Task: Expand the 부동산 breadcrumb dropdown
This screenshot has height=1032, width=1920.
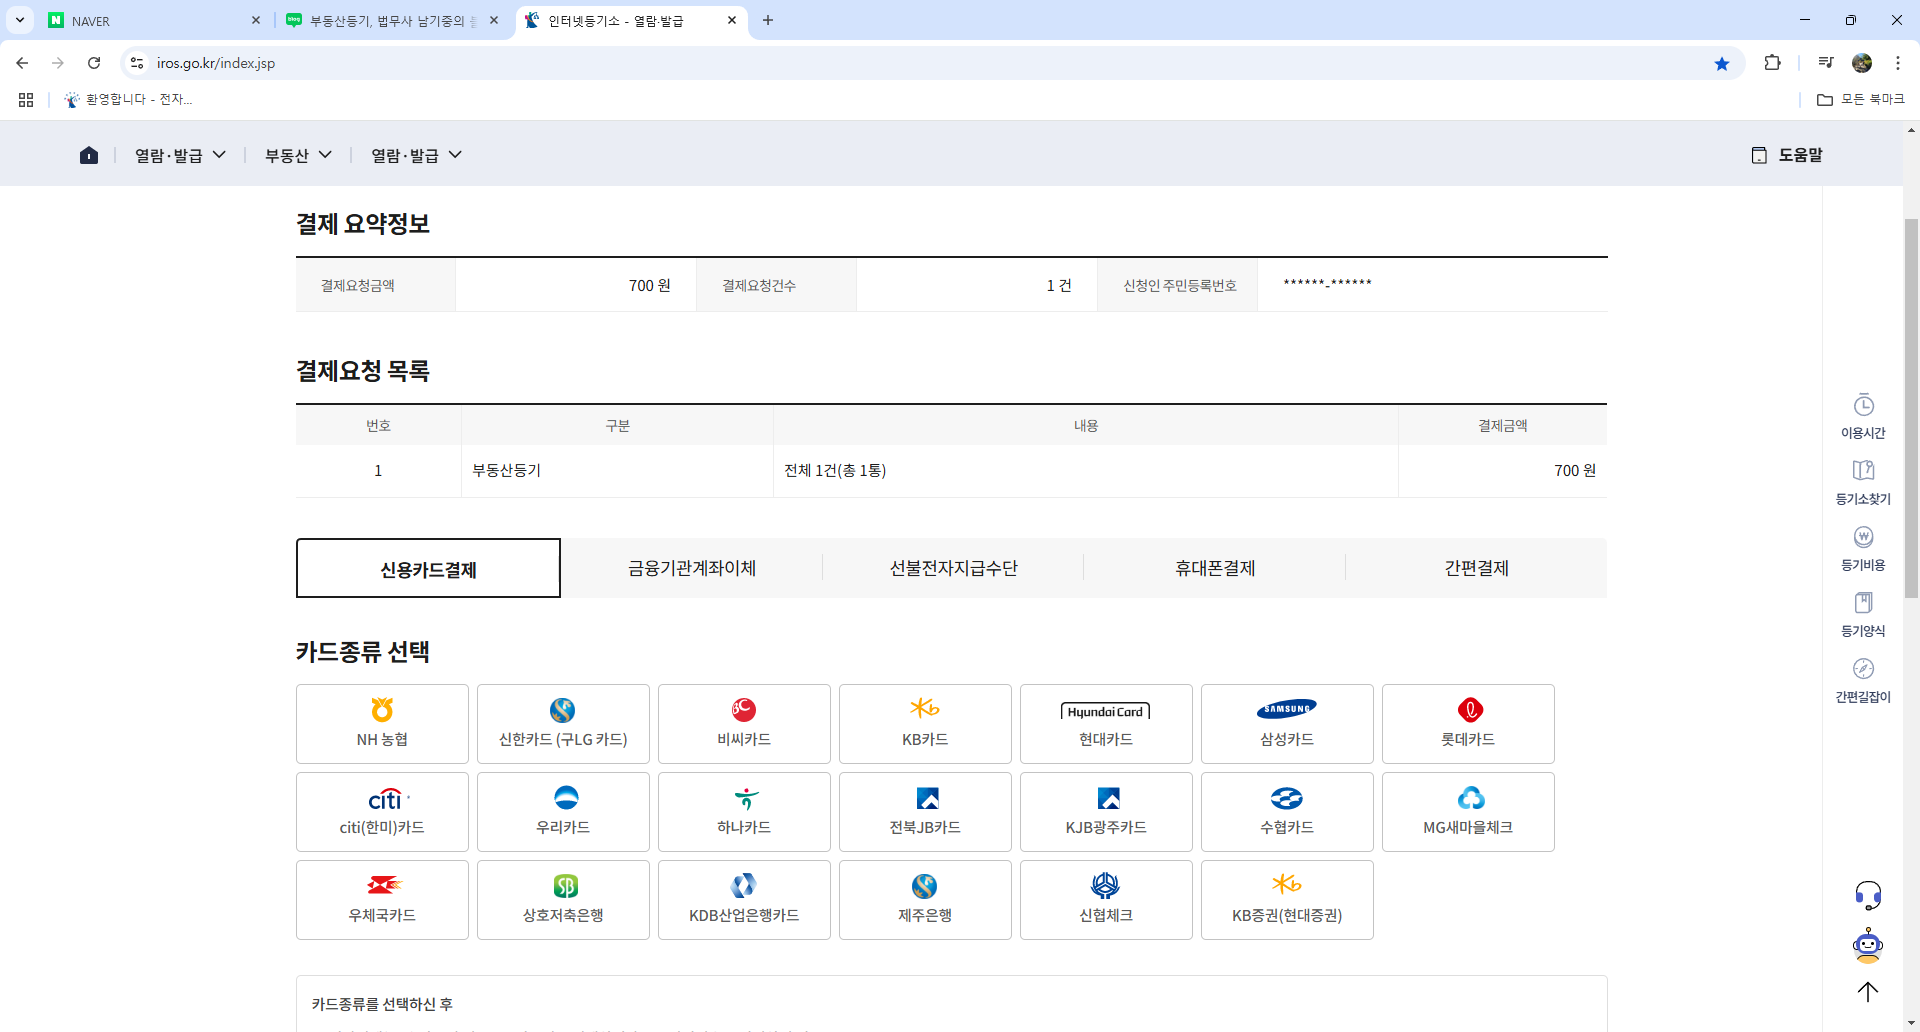Action: coord(298,155)
